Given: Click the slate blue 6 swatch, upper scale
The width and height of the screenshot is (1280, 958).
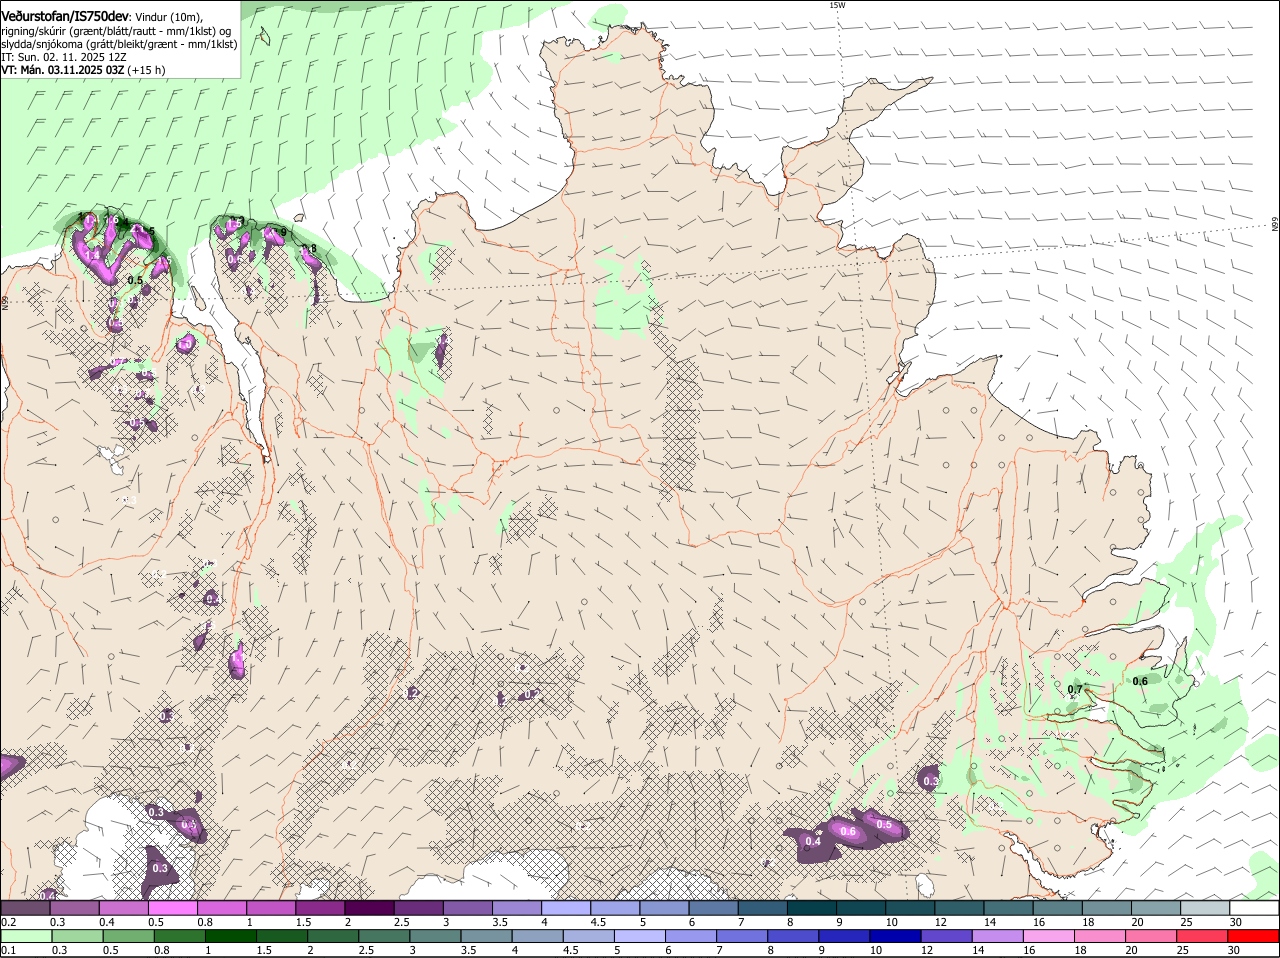Looking at the screenshot, I should [x=713, y=908].
